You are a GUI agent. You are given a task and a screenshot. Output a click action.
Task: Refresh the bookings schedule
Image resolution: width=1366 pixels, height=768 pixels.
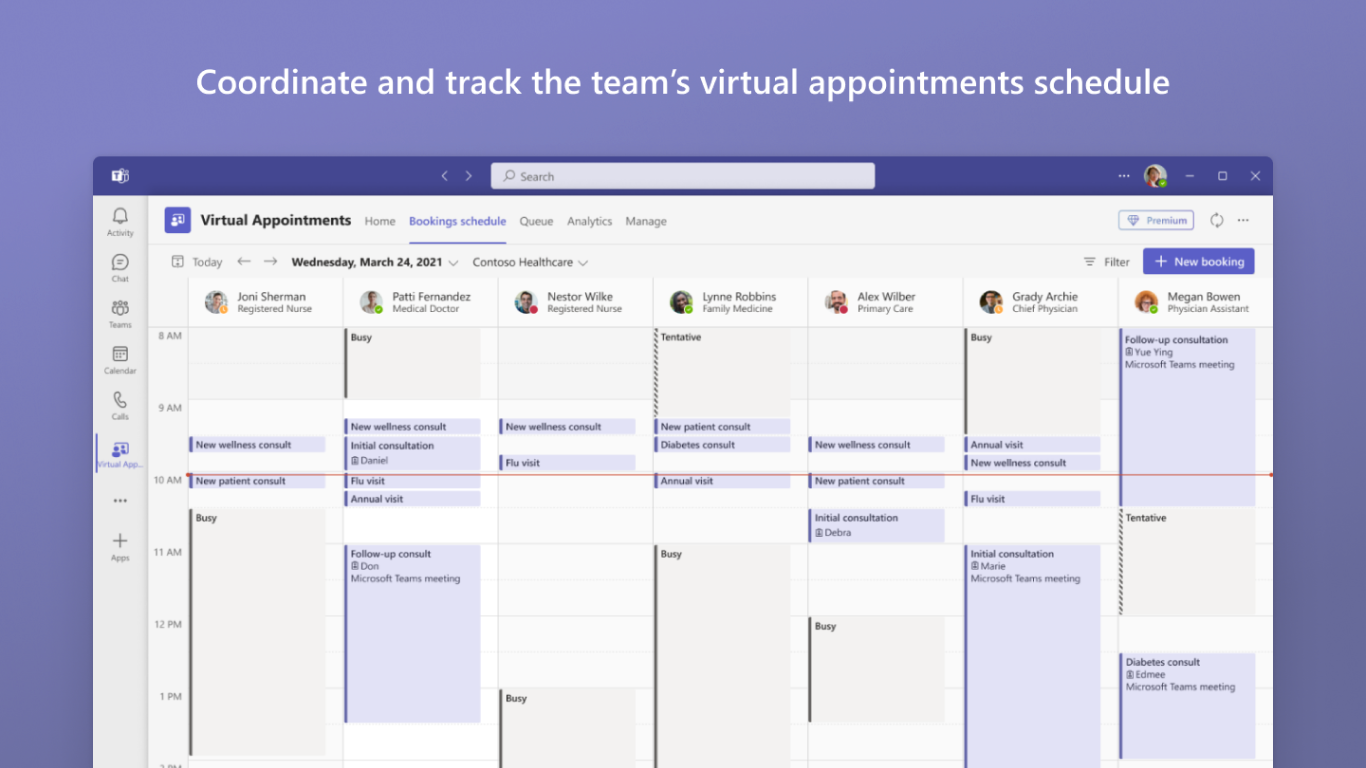click(x=1217, y=220)
